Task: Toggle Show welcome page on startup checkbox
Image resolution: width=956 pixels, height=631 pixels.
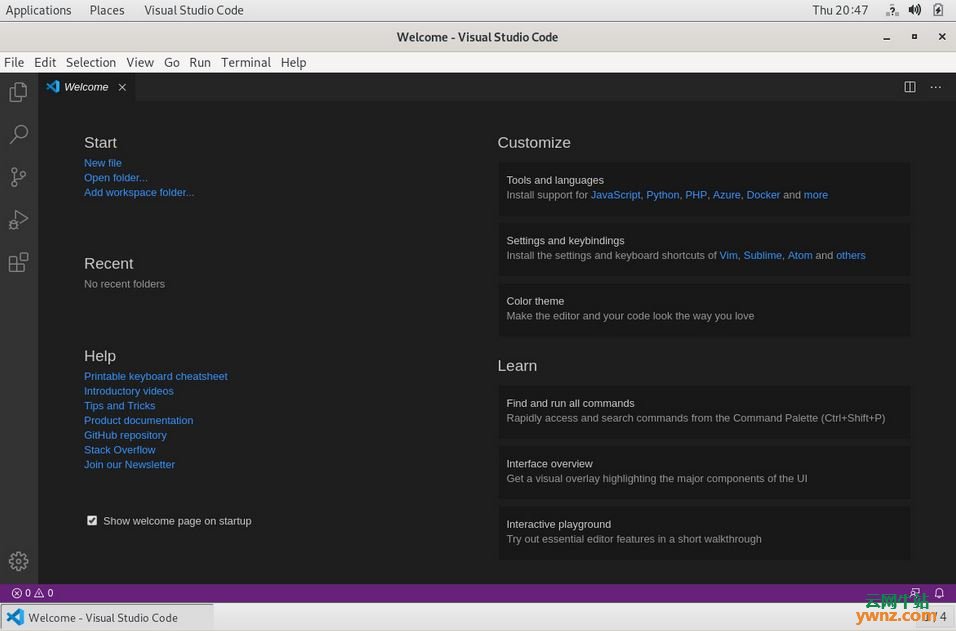Action: click(x=91, y=521)
